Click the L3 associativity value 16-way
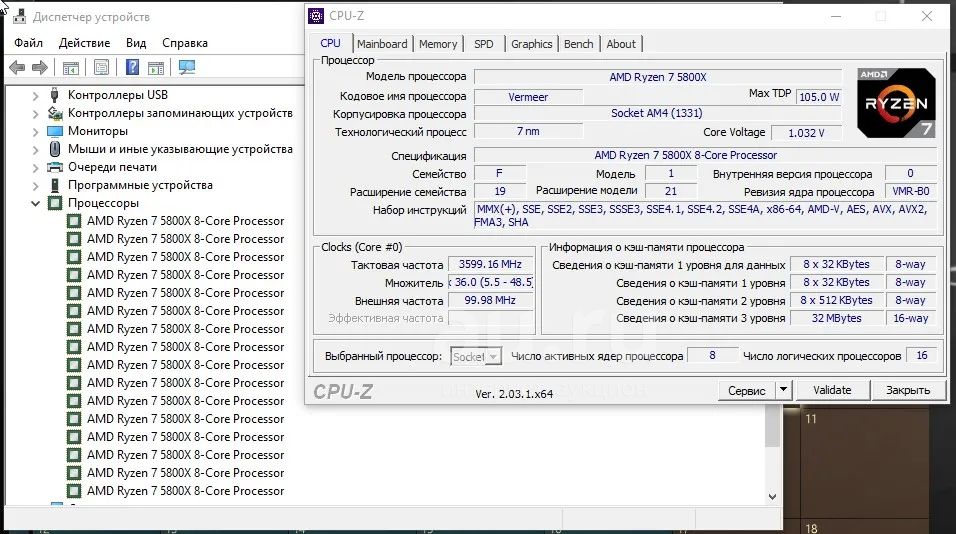The image size is (956, 534). click(x=911, y=318)
